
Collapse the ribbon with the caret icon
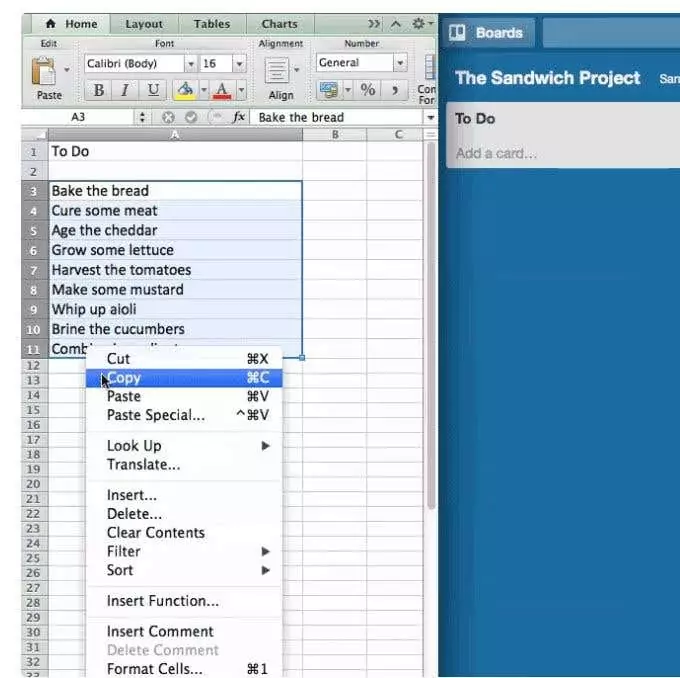tap(396, 24)
